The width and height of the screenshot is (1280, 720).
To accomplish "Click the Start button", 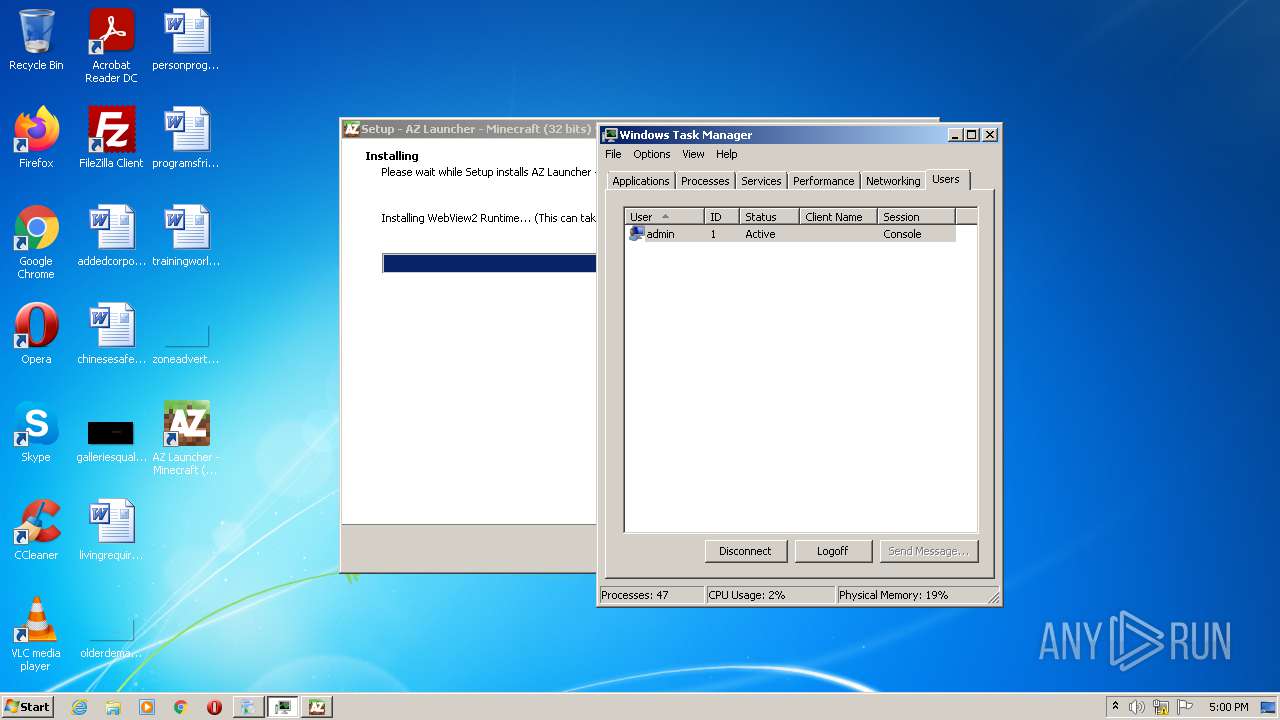I will tap(28, 707).
